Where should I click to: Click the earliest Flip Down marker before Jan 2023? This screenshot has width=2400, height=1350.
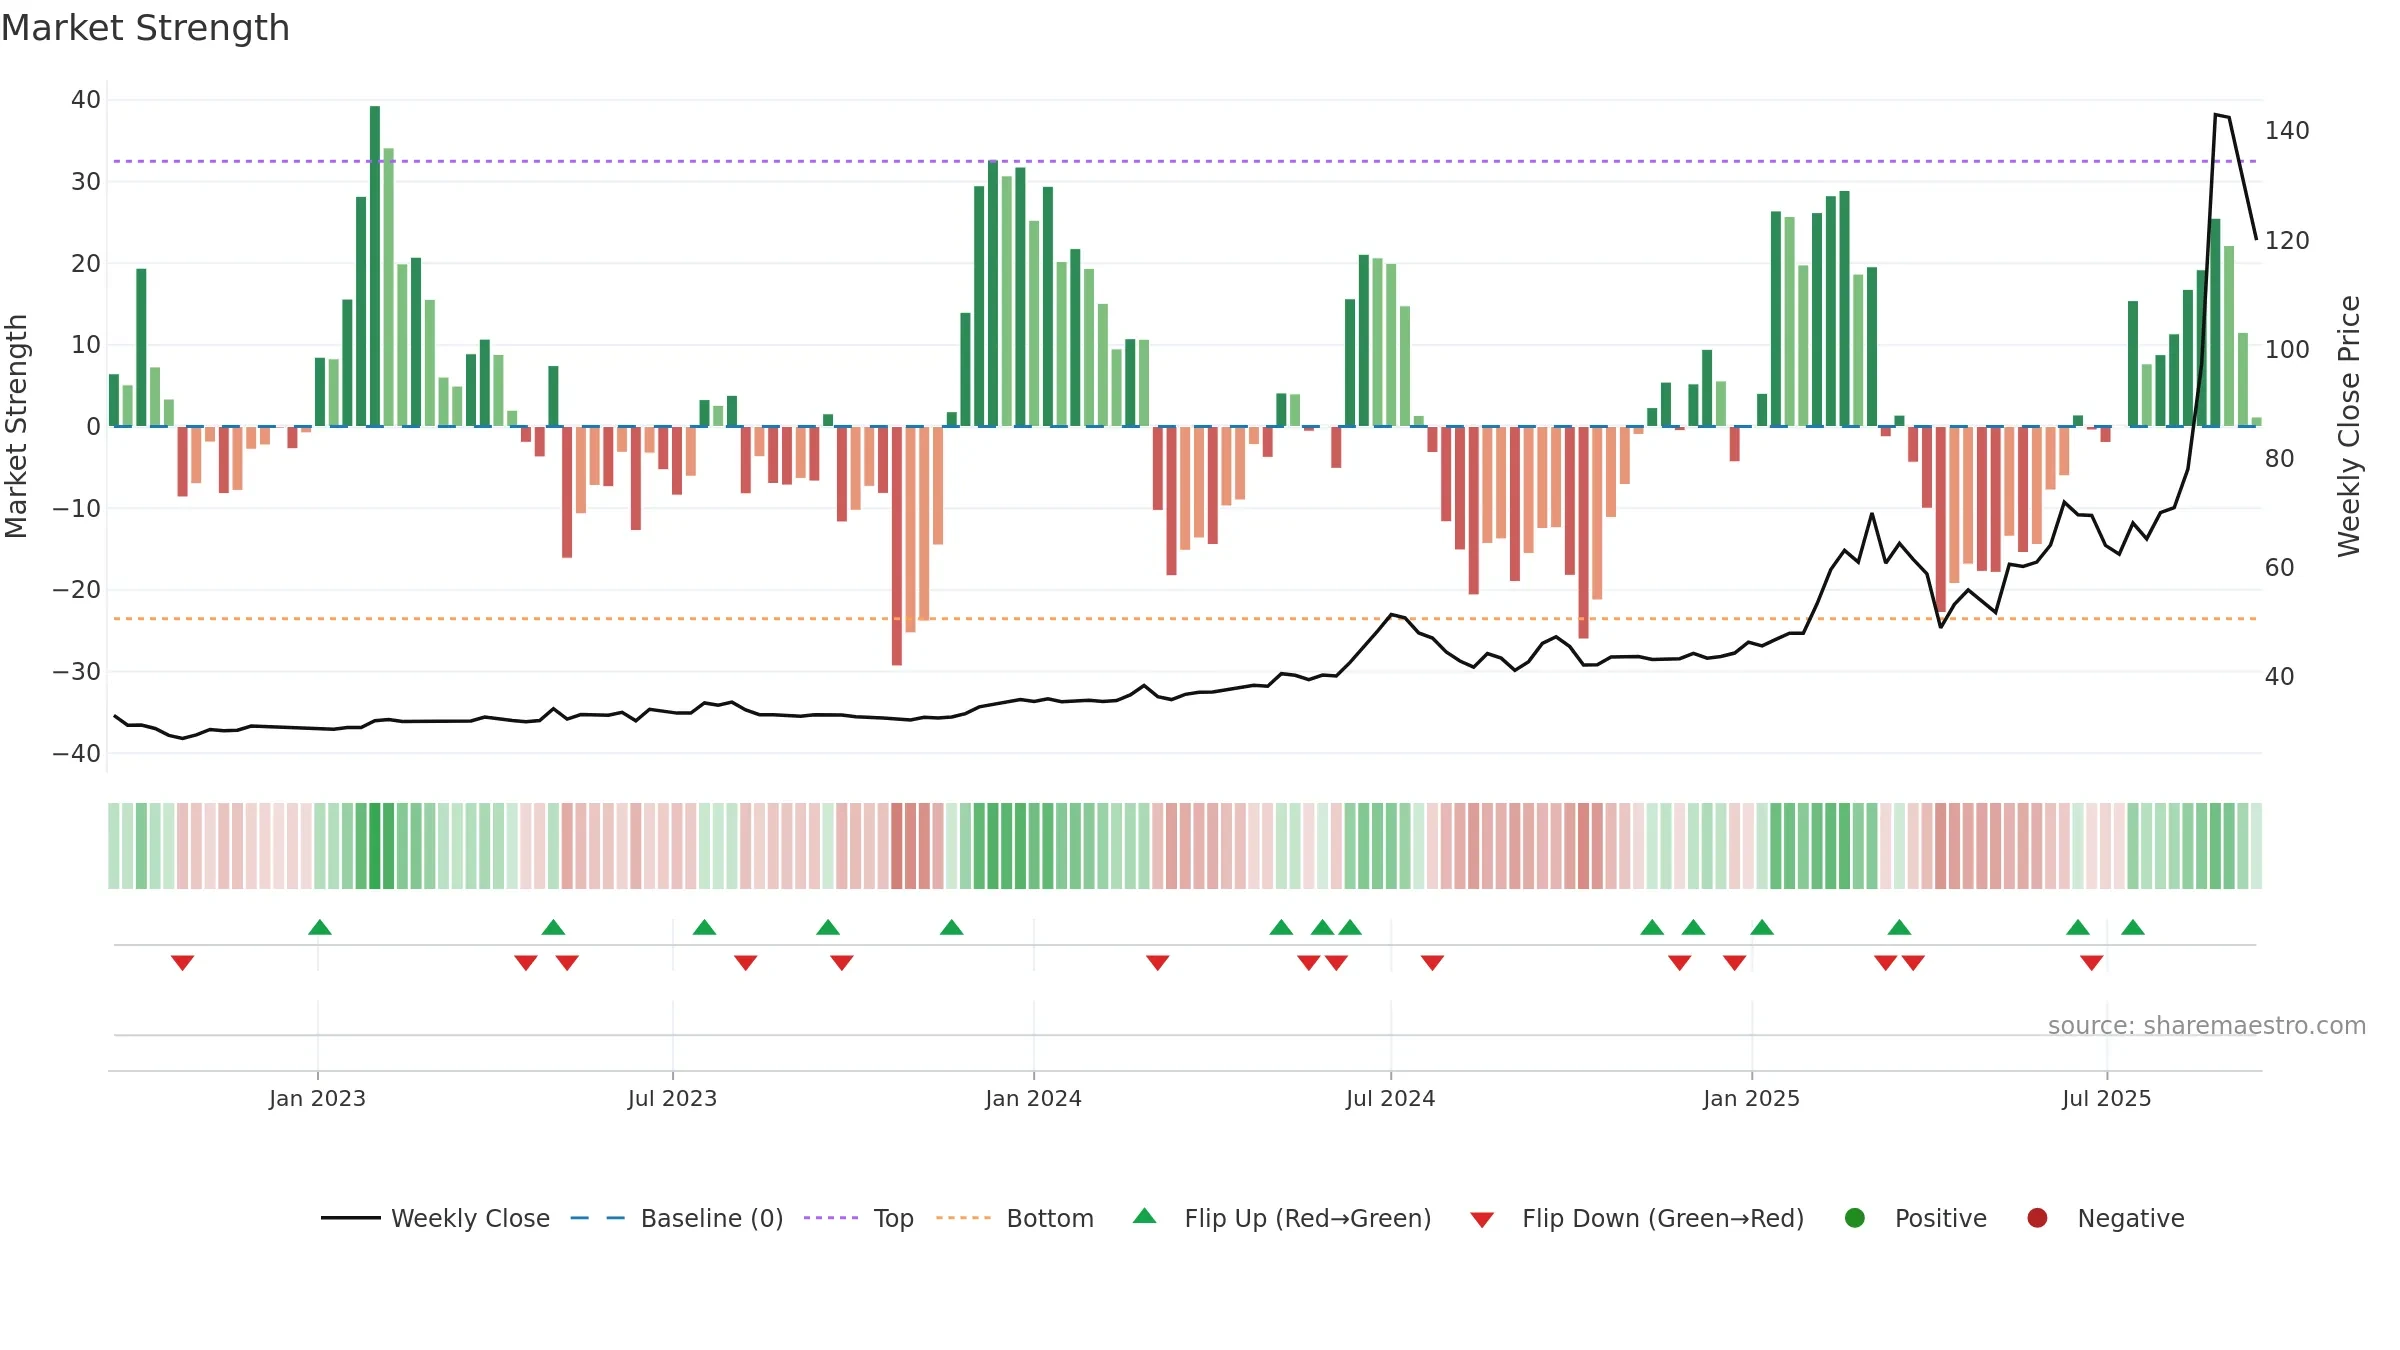182,963
